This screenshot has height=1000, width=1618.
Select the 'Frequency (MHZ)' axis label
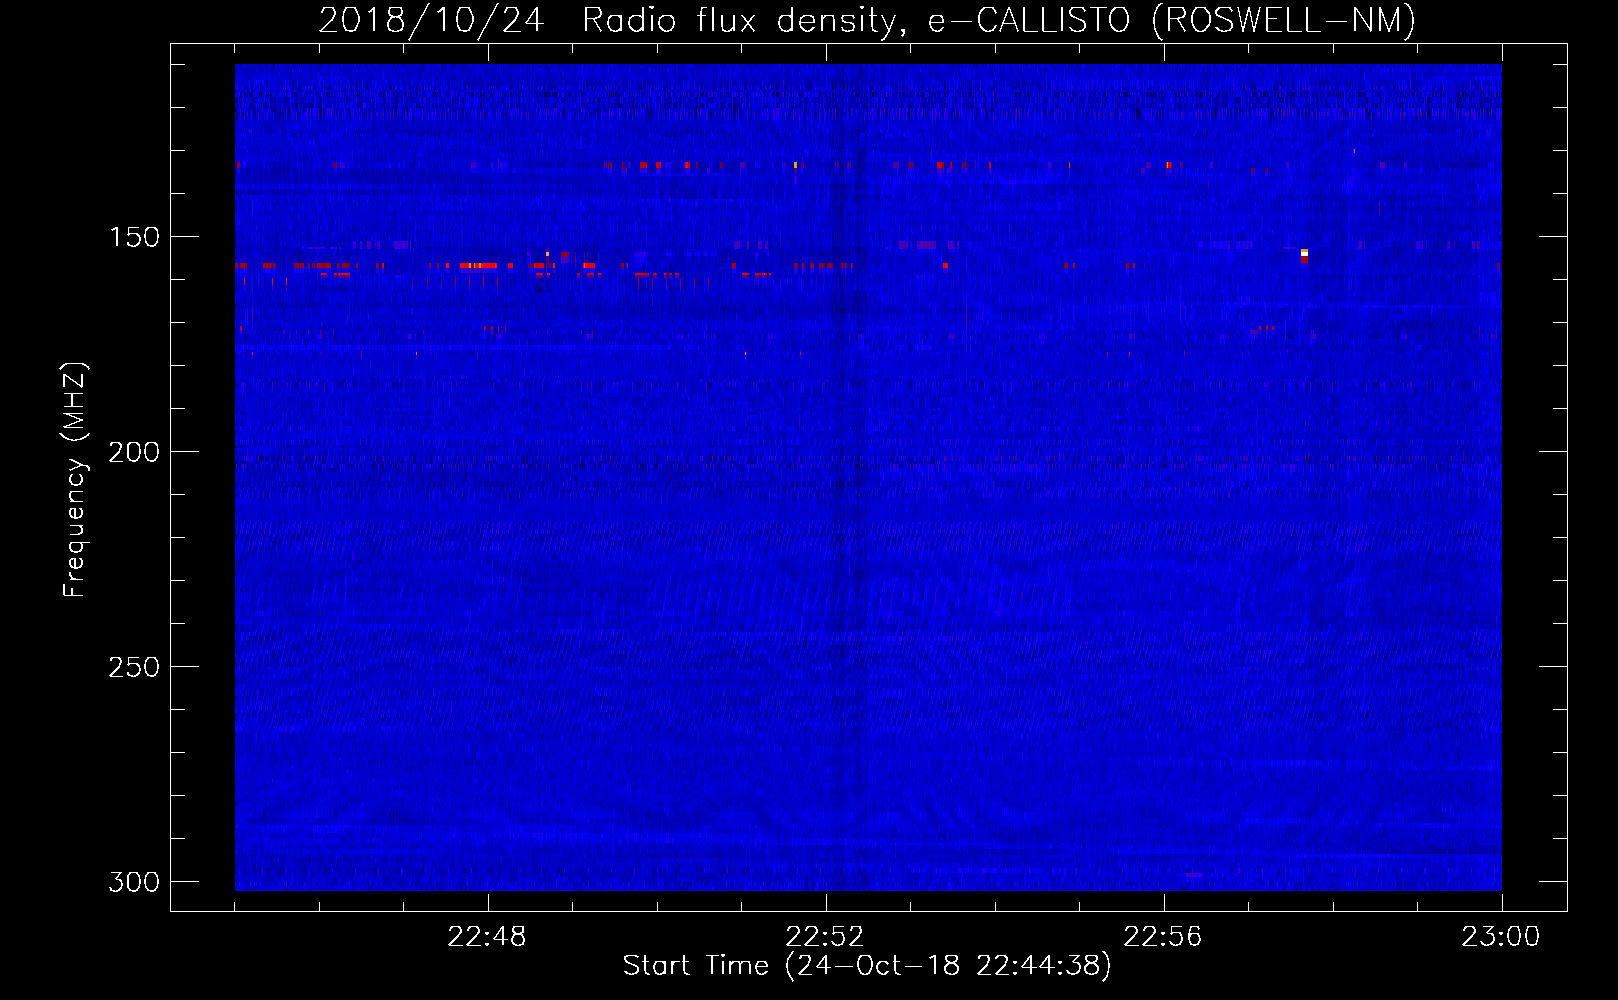point(75,479)
